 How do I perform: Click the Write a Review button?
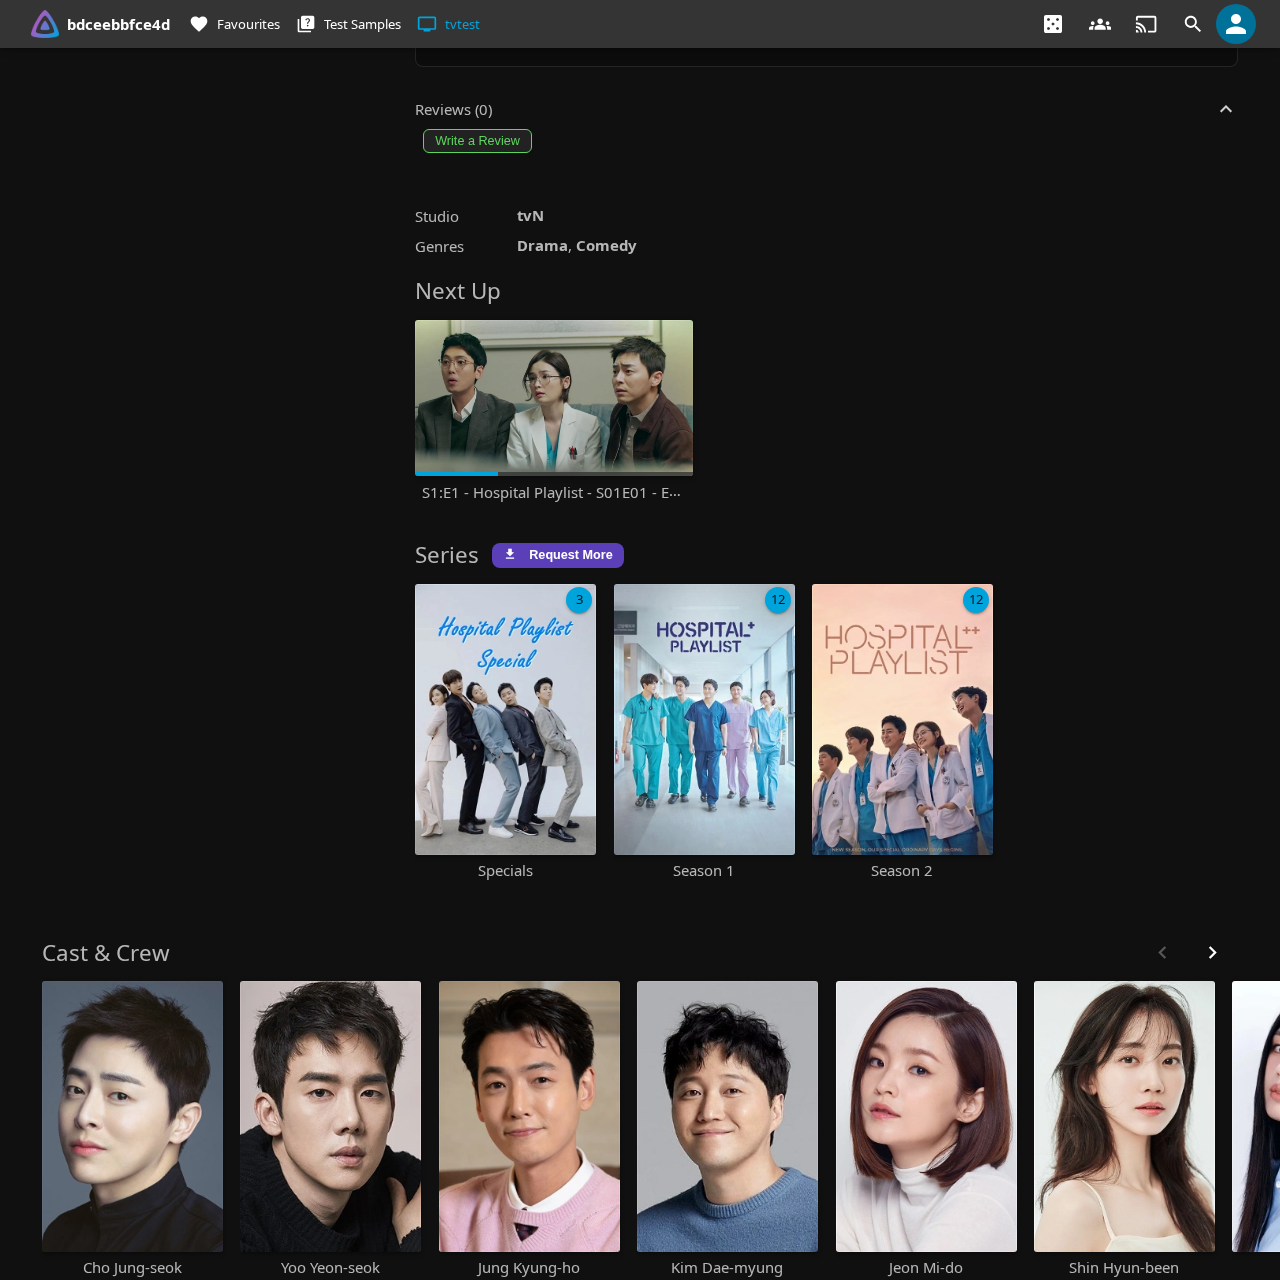coord(477,141)
